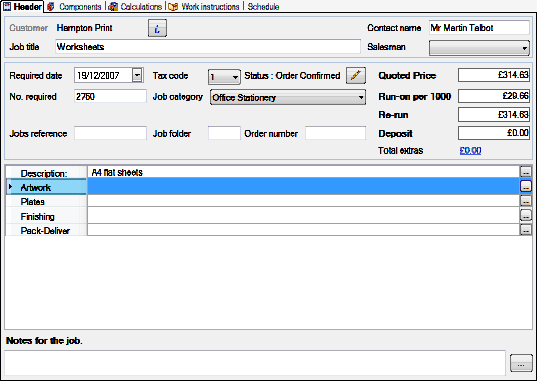The height and width of the screenshot is (381, 537).
Task: Open customer info via the blue 'i' button
Action: click(157, 28)
